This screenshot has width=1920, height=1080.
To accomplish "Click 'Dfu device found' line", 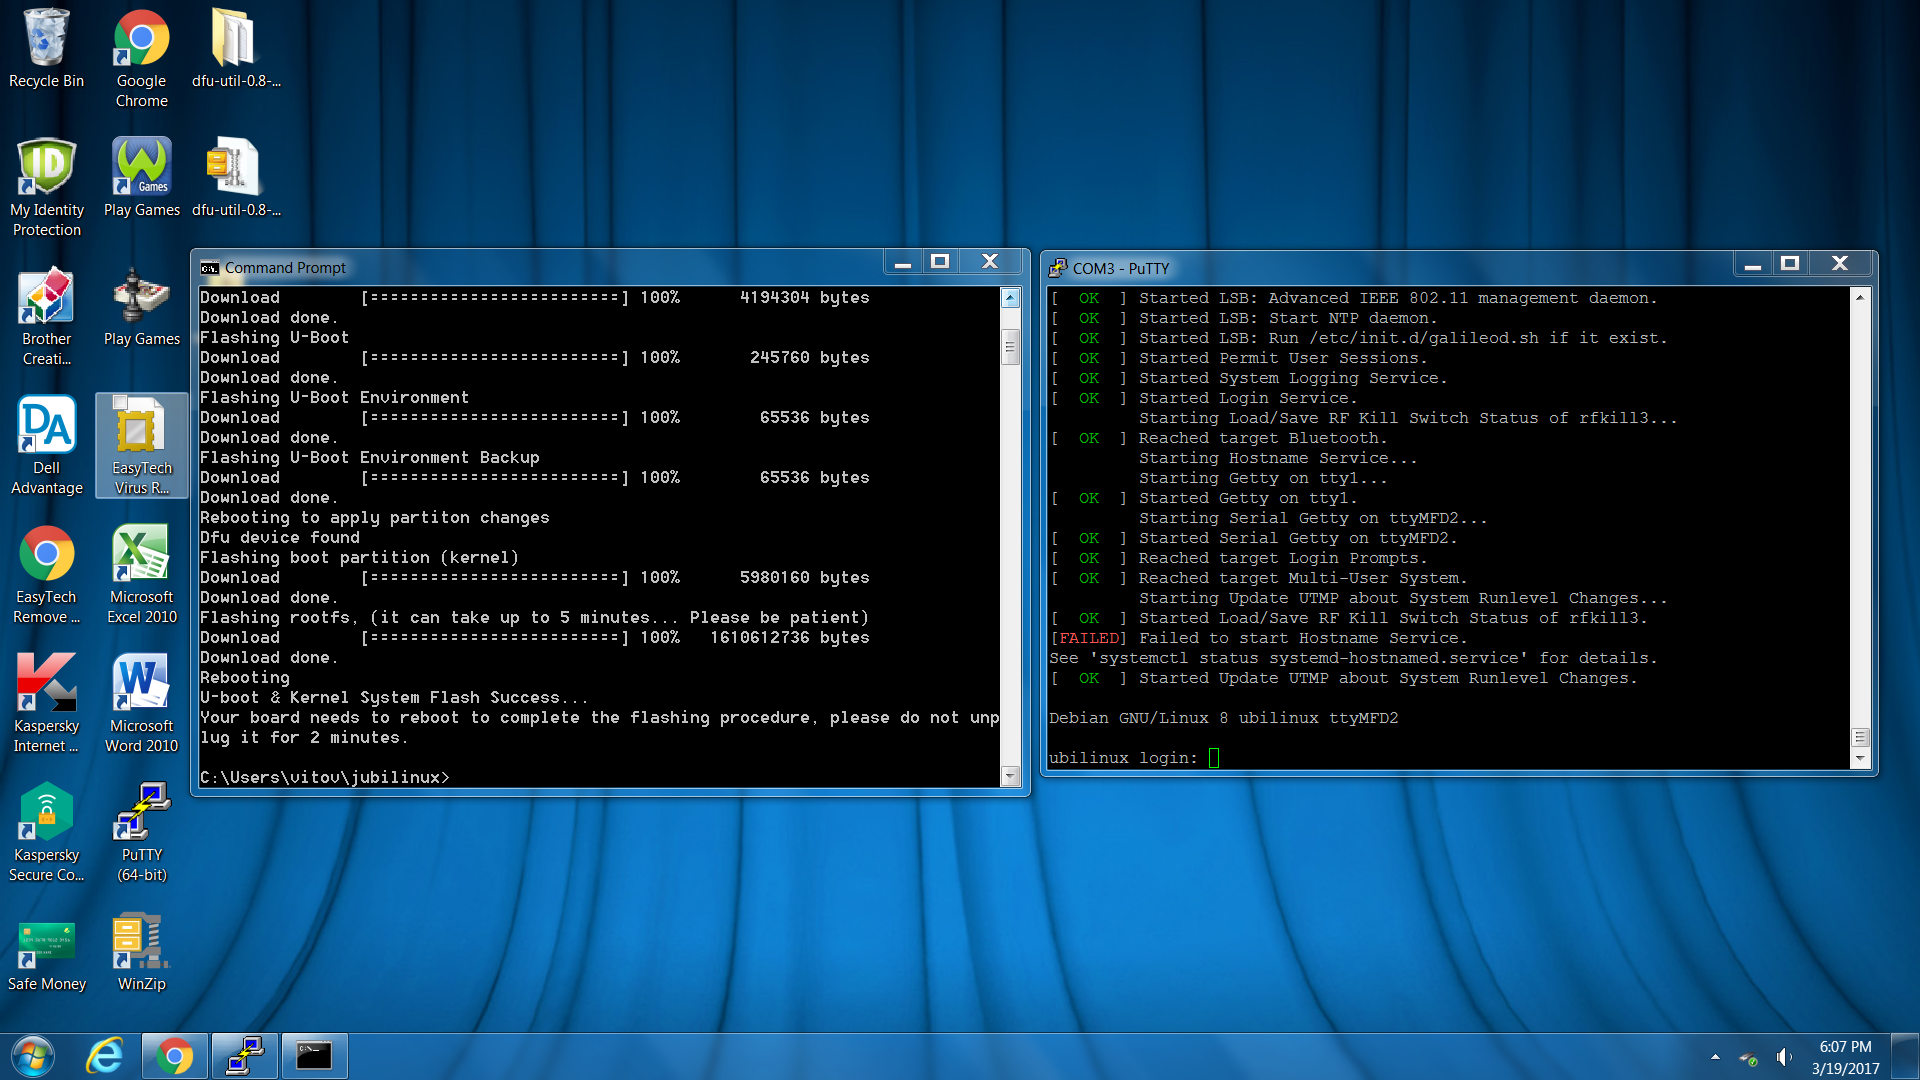I will pyautogui.click(x=280, y=537).
